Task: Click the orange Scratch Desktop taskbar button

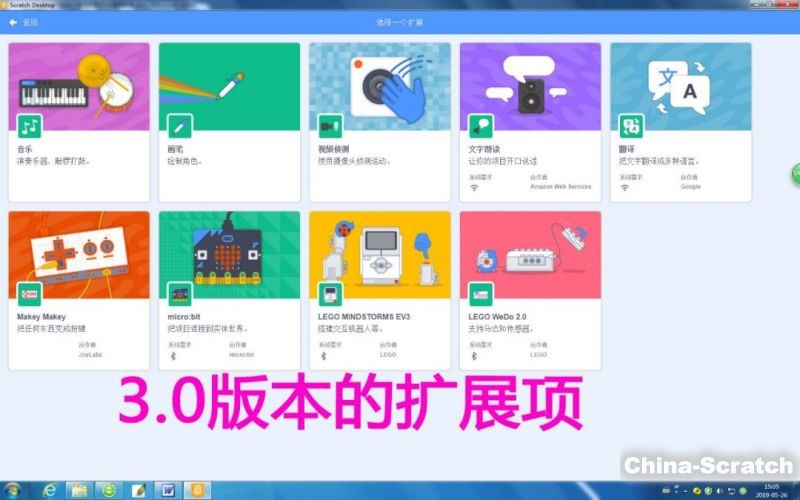Action: [197, 491]
